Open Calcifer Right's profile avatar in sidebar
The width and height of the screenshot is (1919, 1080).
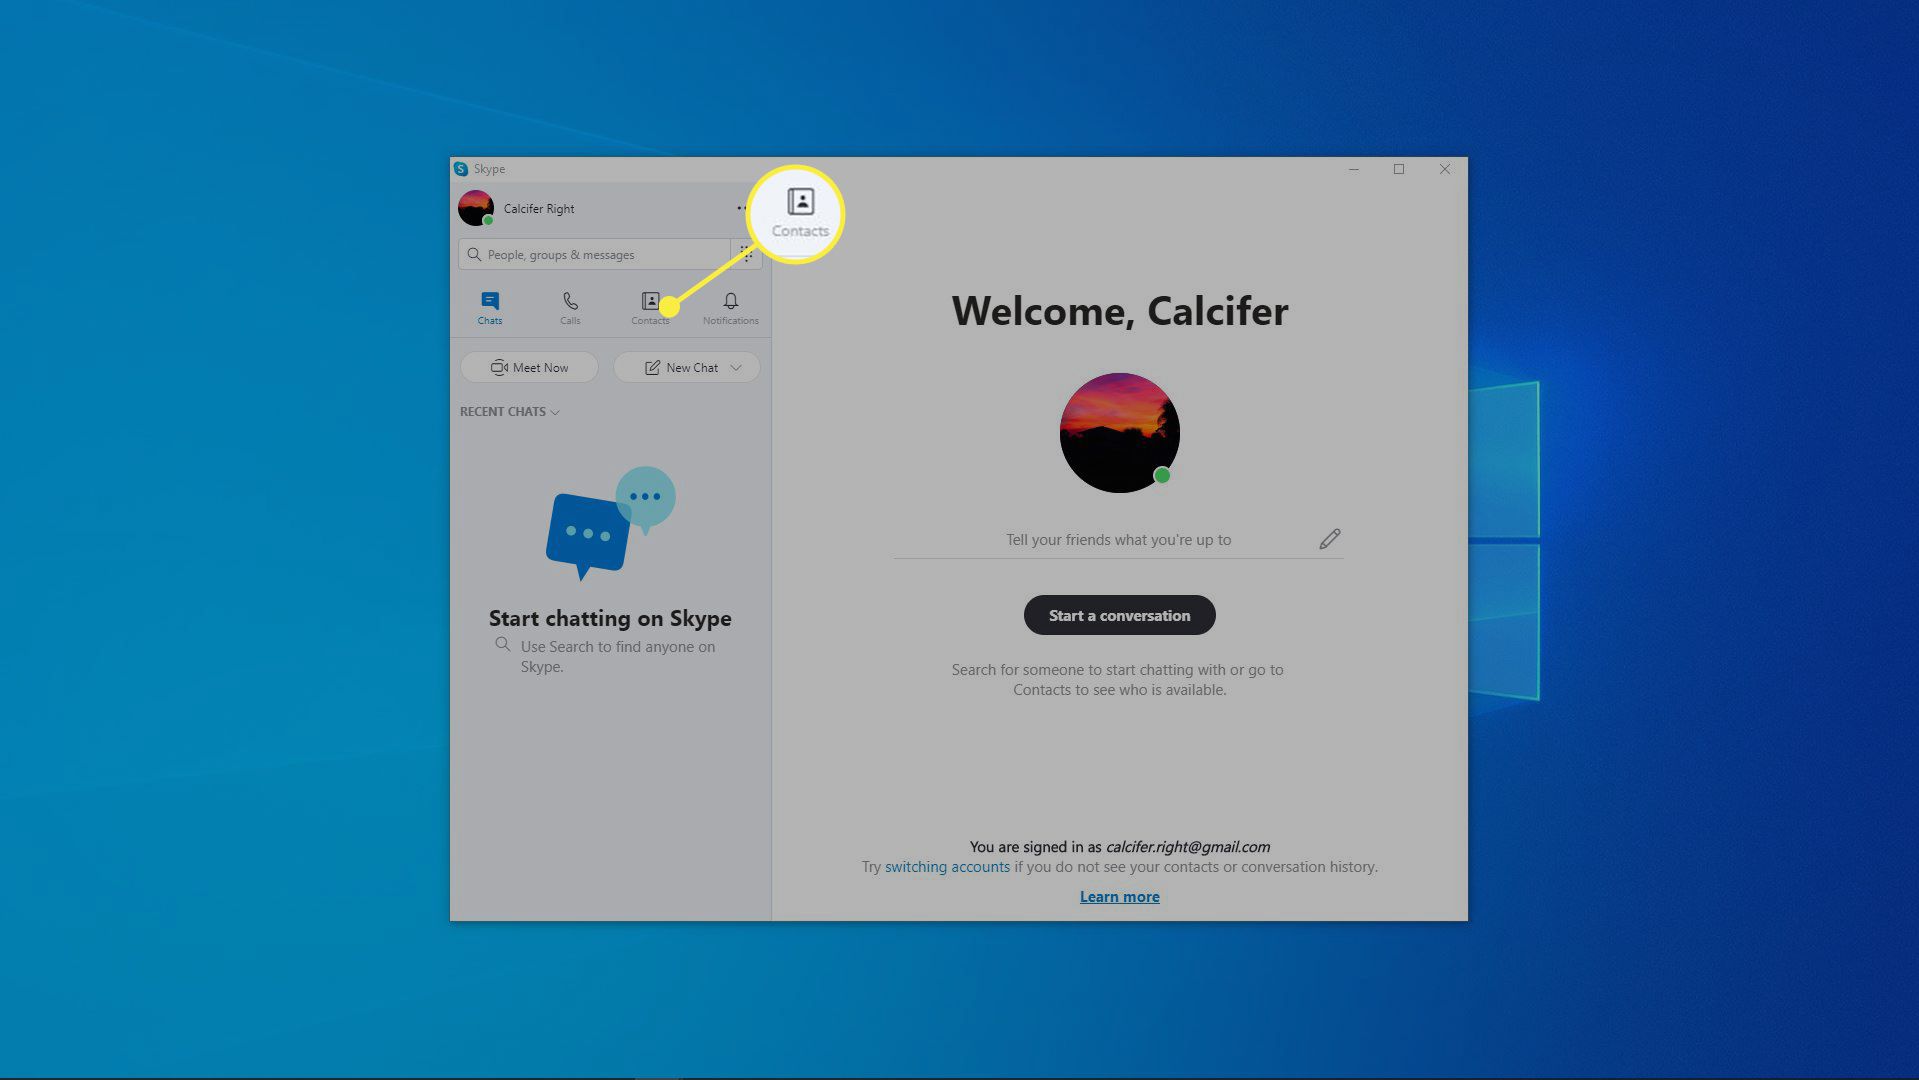tap(476, 208)
